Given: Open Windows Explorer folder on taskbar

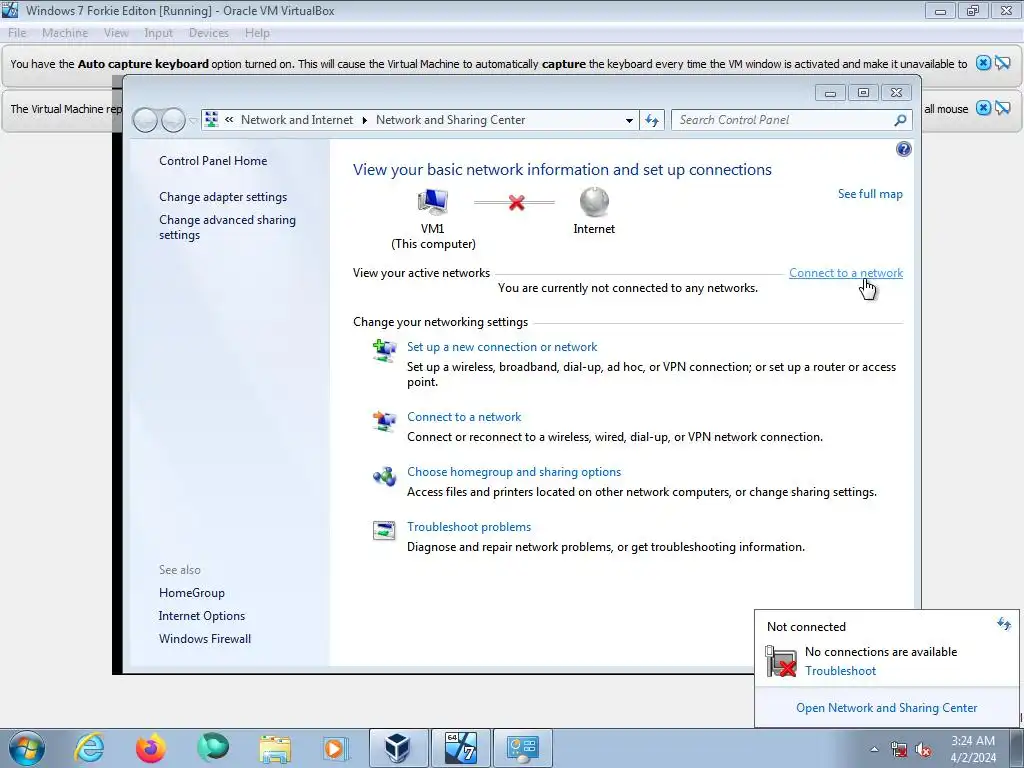Looking at the screenshot, I should 275,749.
